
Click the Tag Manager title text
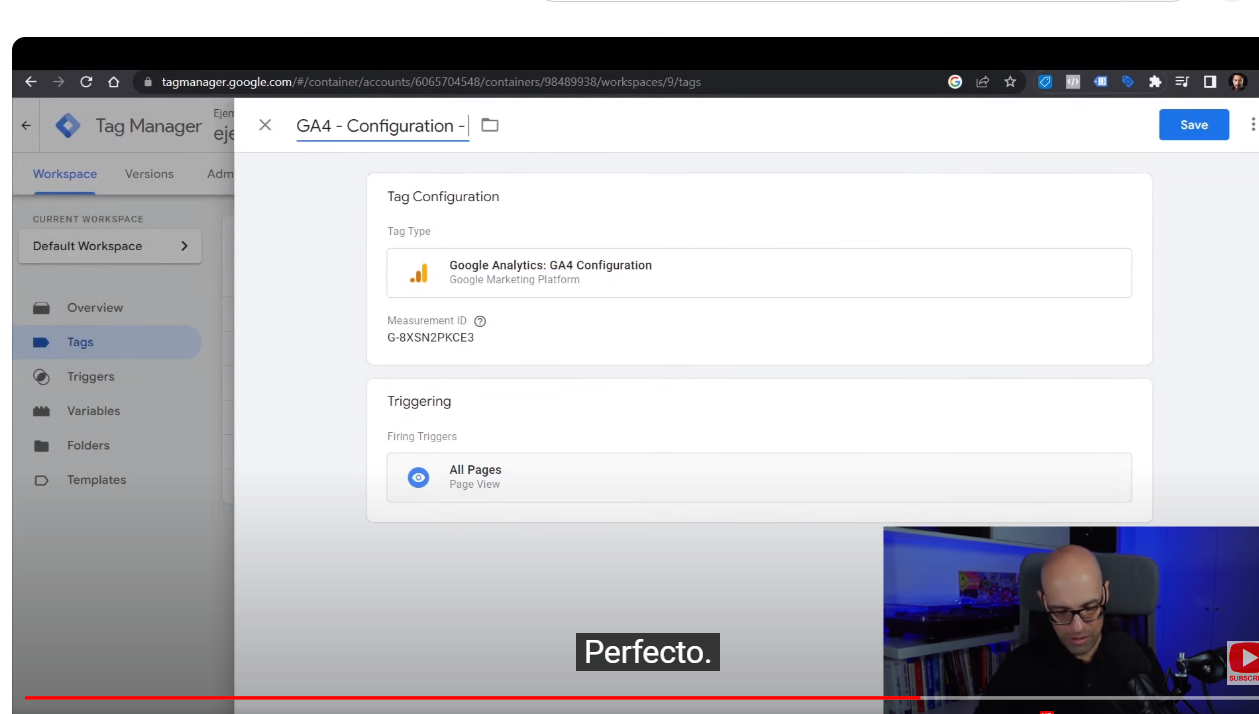(x=149, y=126)
